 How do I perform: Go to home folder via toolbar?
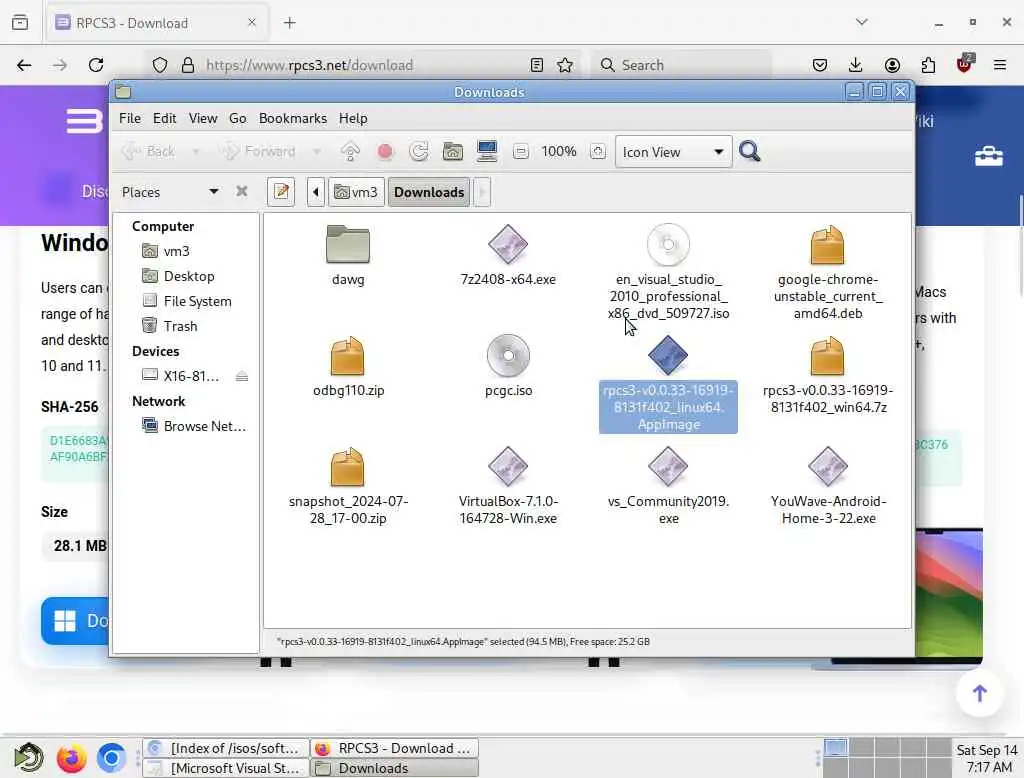(x=453, y=152)
